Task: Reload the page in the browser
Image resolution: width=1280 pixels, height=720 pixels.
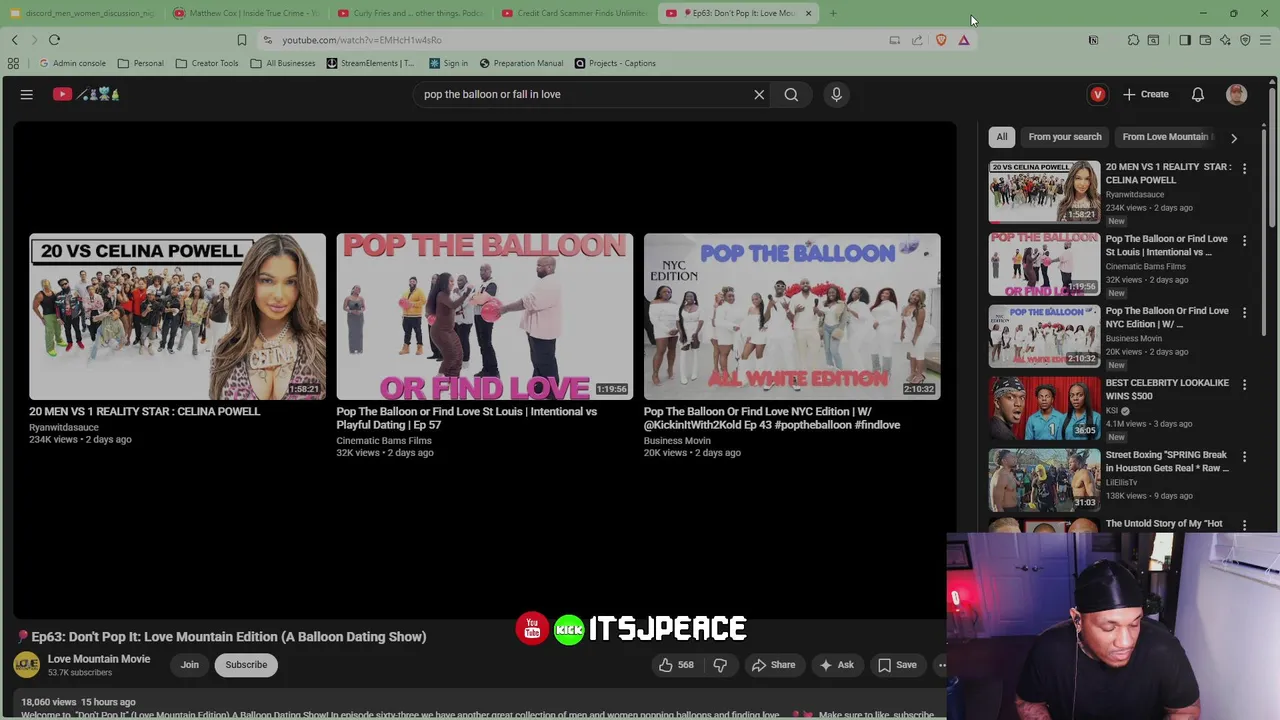Action: pos(54,40)
